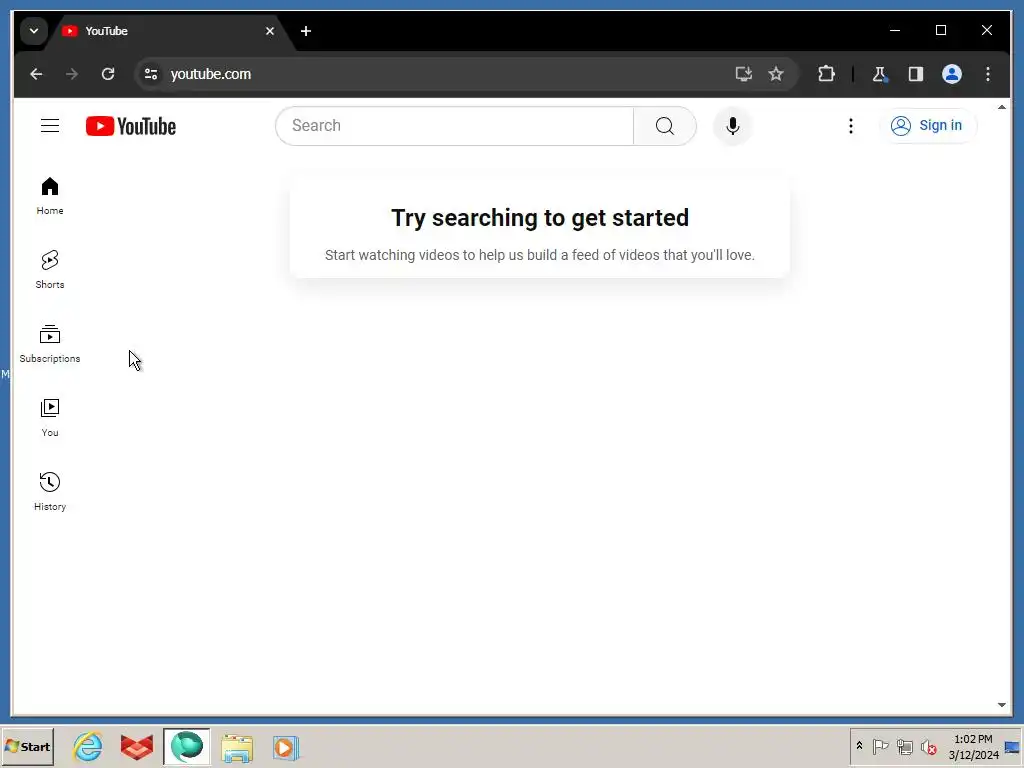Bookmark this page with the star

(776, 74)
